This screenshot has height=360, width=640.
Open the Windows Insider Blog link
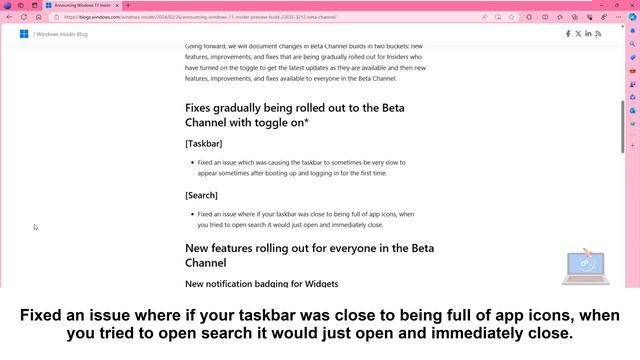62,34
